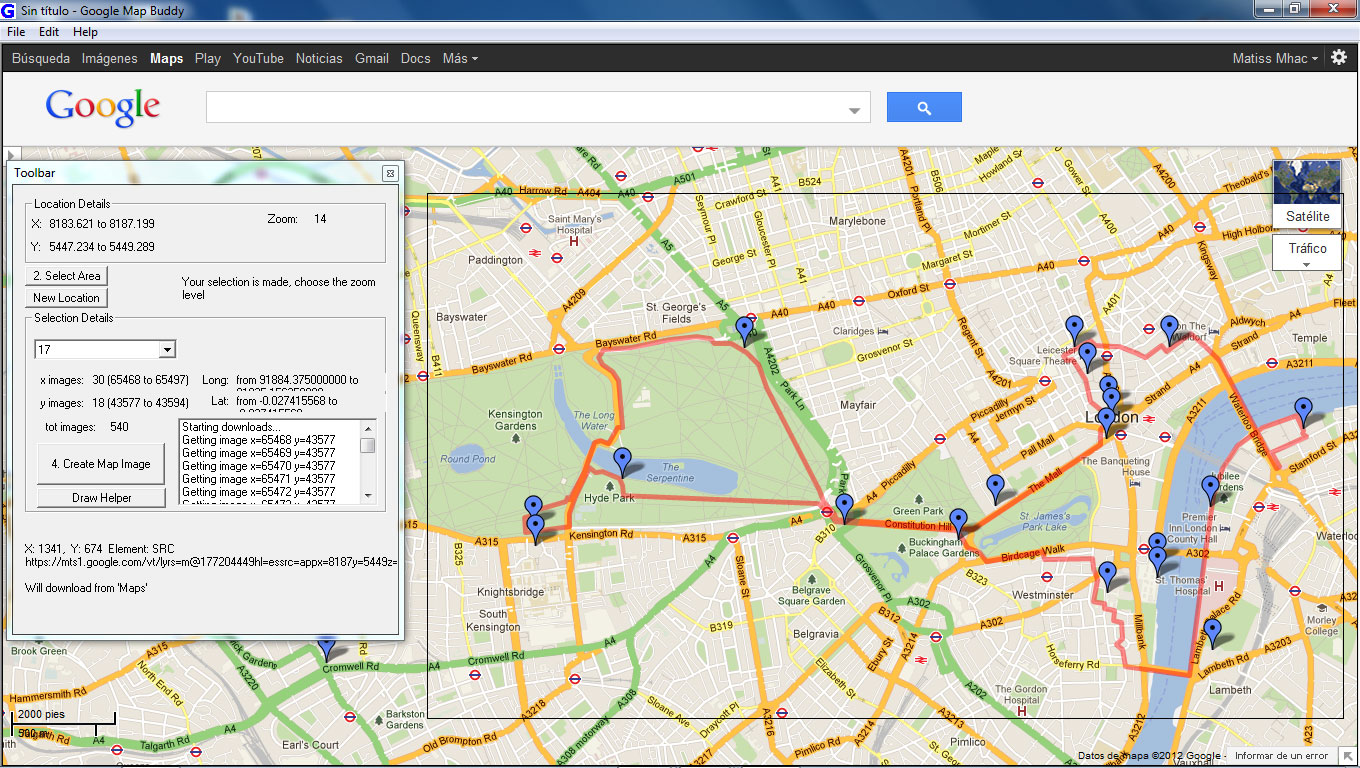Select Gmail in the navigation bar
Image resolution: width=1360 pixels, height=768 pixels.
point(371,58)
